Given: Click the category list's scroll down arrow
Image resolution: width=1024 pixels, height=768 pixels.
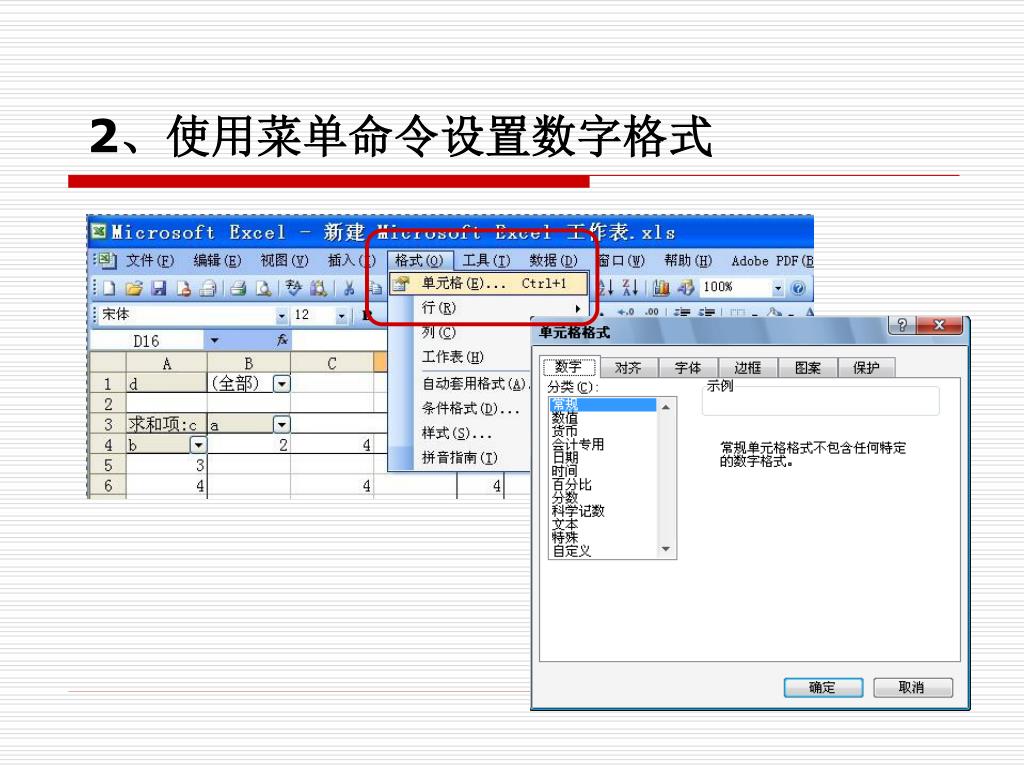Looking at the screenshot, I should coord(666,549).
